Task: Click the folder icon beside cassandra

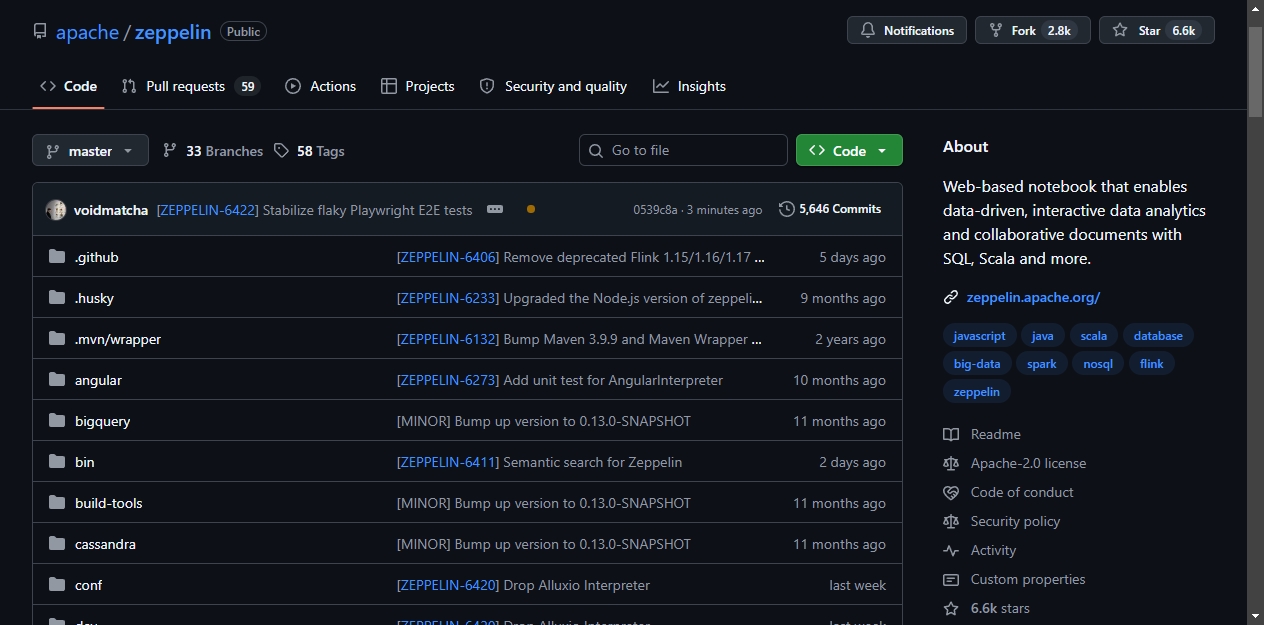Action: (57, 544)
